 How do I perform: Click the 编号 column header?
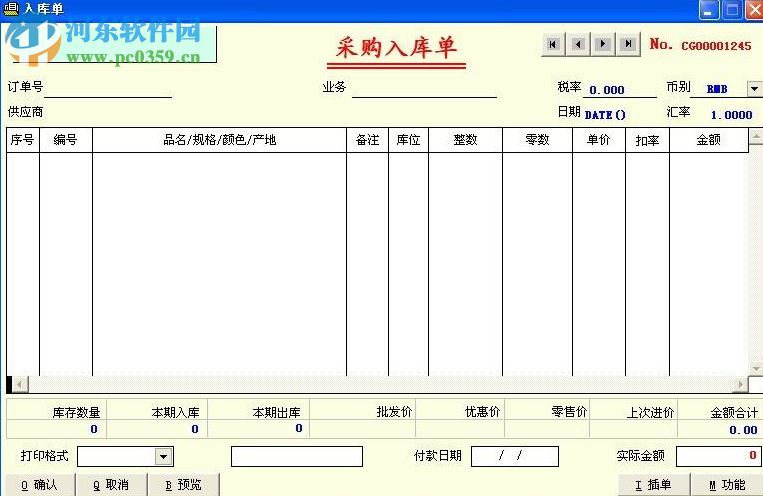click(66, 140)
